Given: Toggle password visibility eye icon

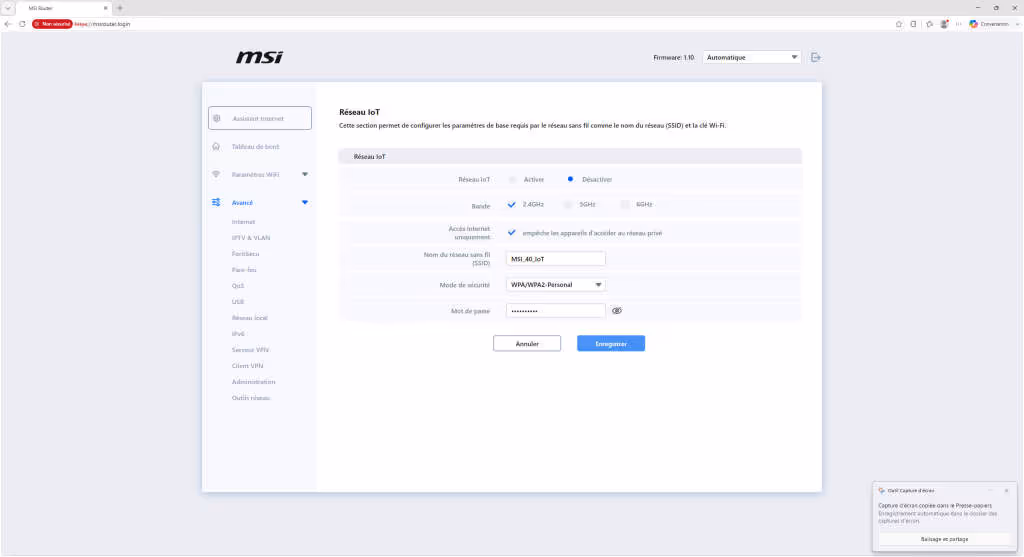Looking at the screenshot, I should (x=616, y=311).
